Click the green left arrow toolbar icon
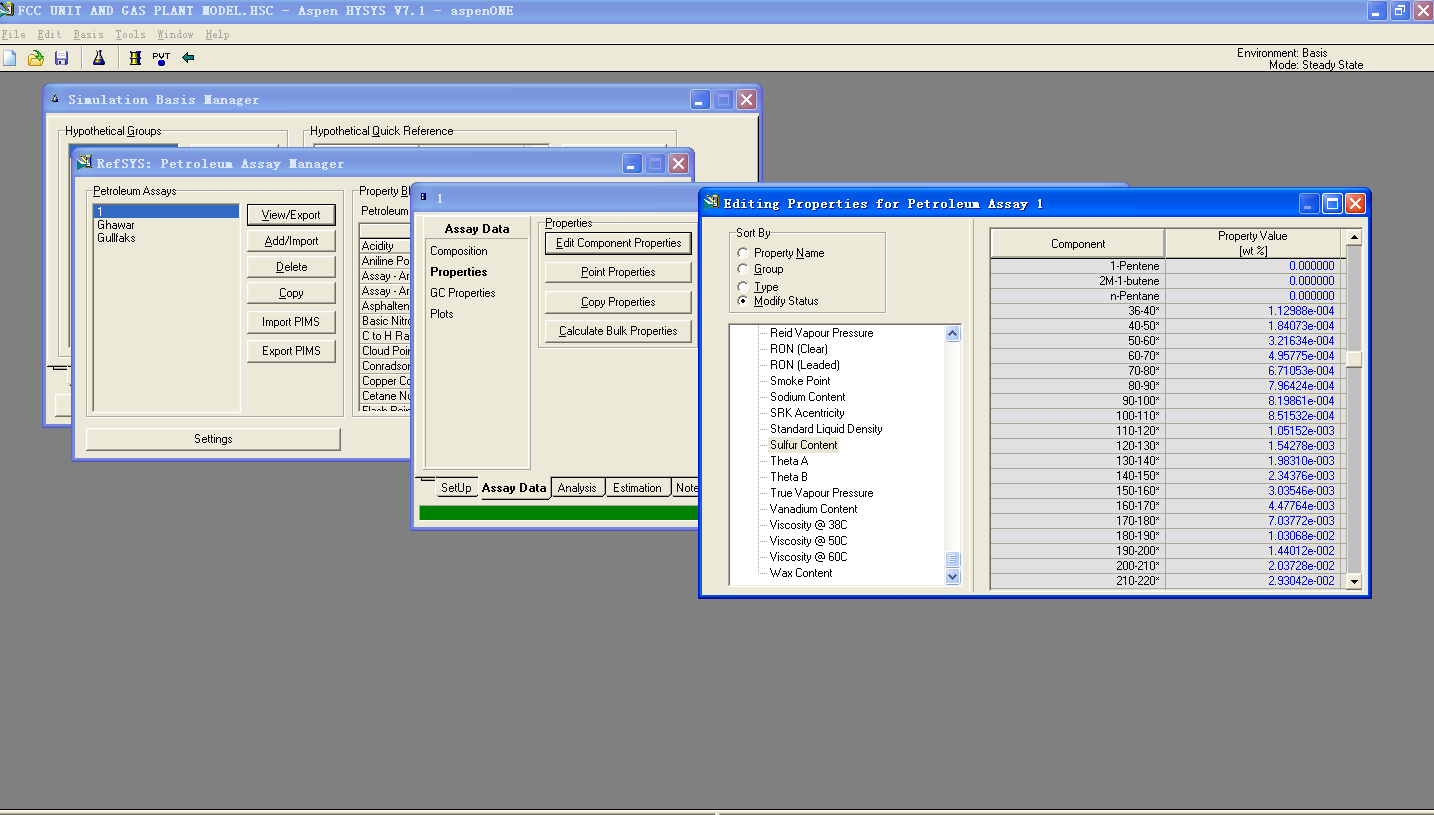Image resolution: width=1434 pixels, height=815 pixels. click(188, 58)
